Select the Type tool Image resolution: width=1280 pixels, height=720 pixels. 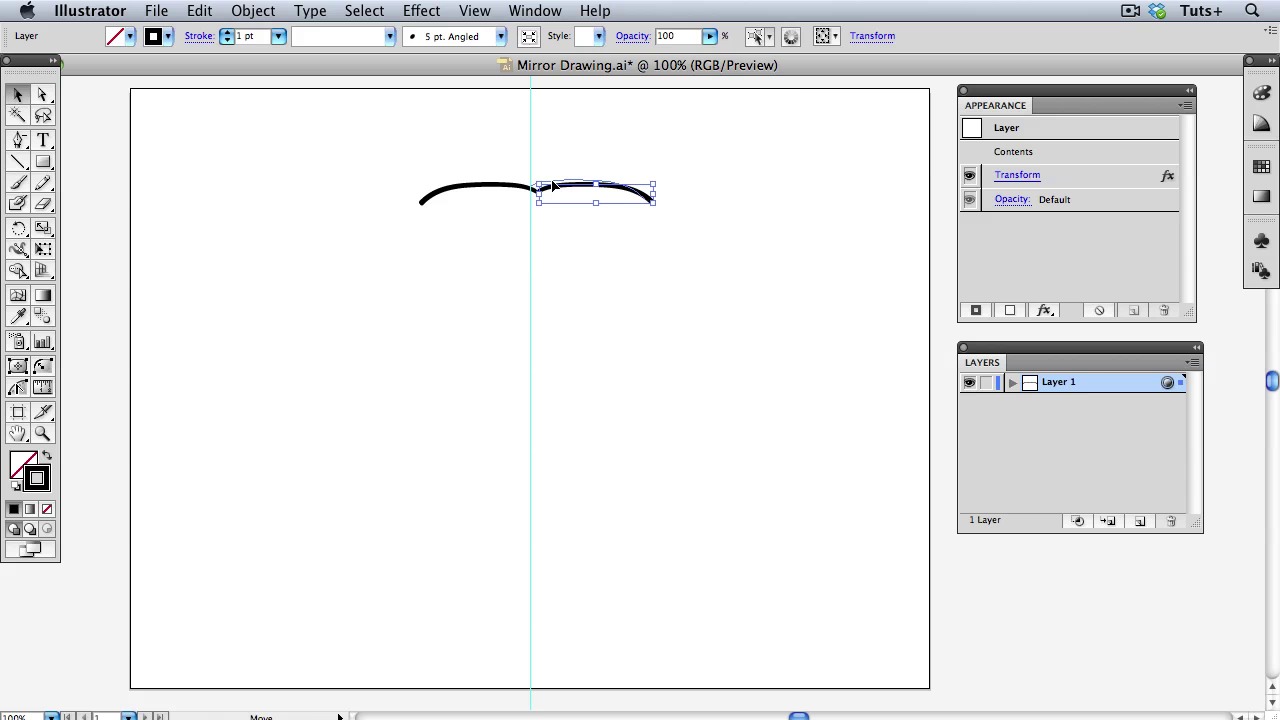(43, 140)
